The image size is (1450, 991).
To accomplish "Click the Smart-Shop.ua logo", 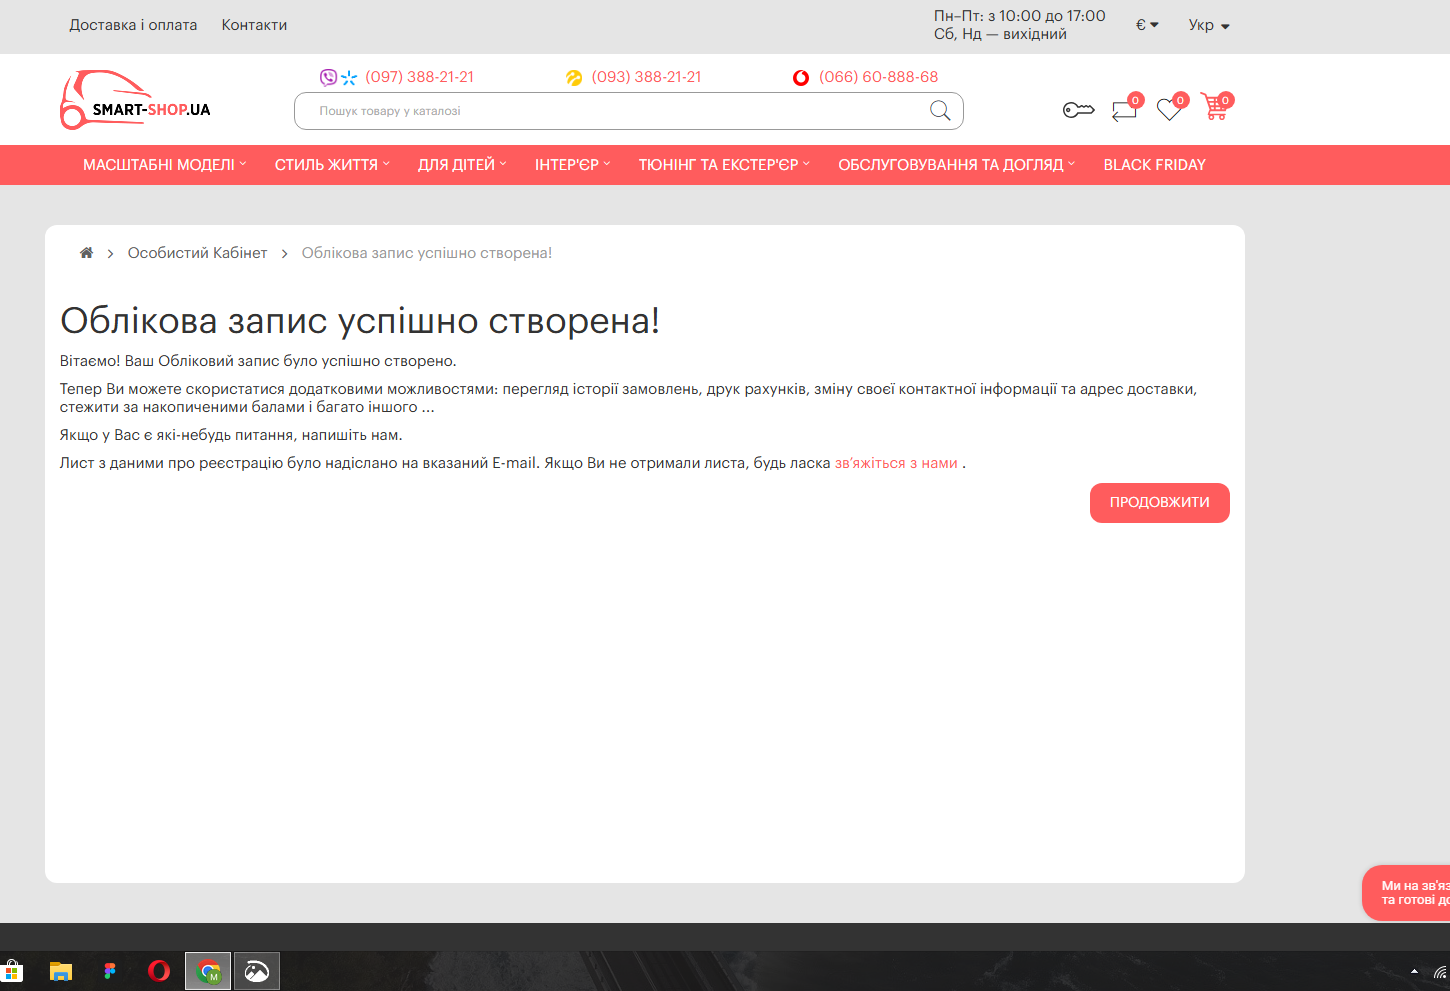I will (136, 101).
